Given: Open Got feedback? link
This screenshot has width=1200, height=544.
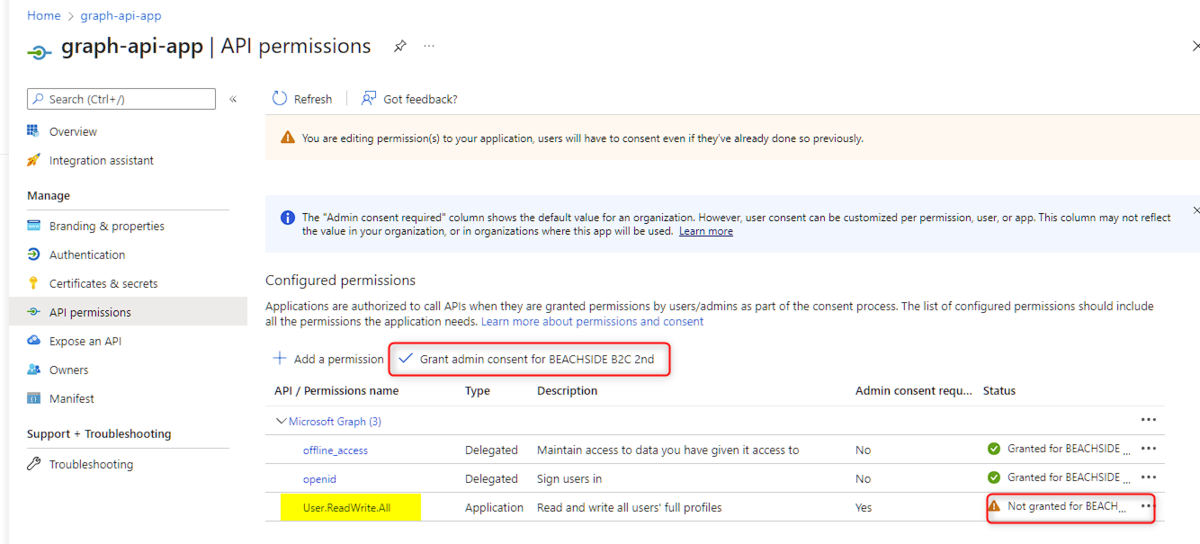Looking at the screenshot, I should [420, 99].
